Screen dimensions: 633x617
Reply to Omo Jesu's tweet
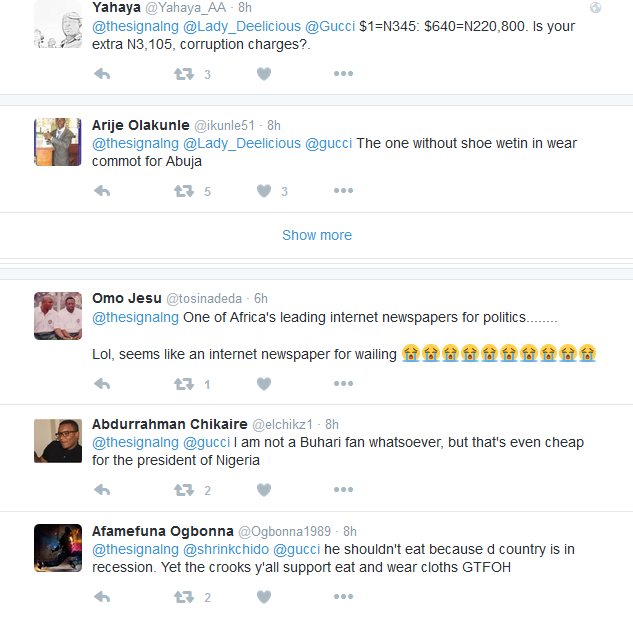tap(101, 384)
